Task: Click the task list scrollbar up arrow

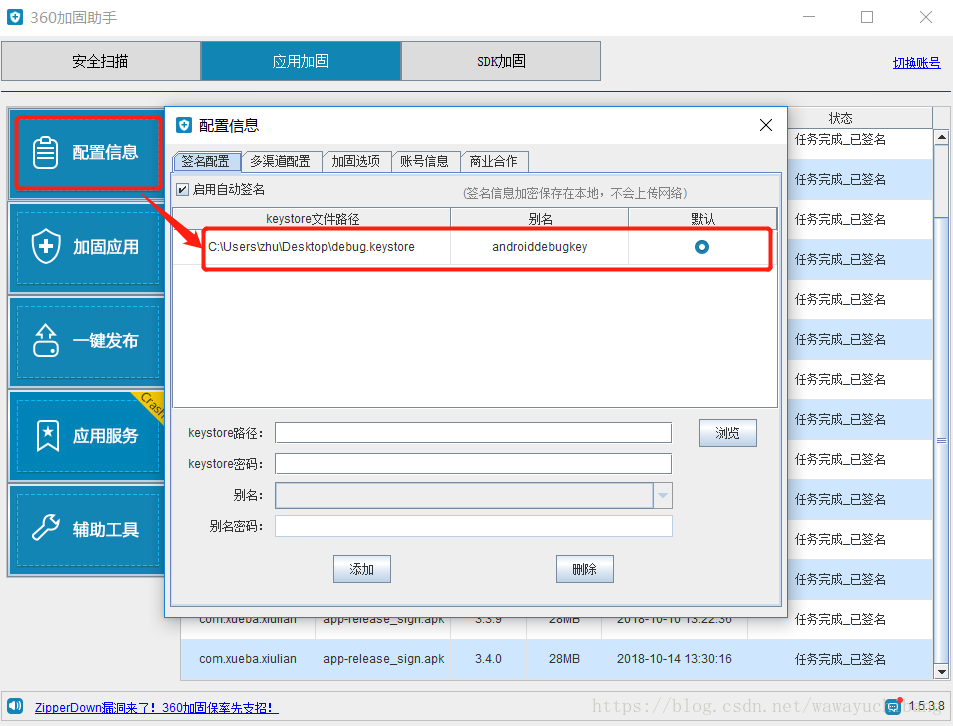Action: (941, 137)
